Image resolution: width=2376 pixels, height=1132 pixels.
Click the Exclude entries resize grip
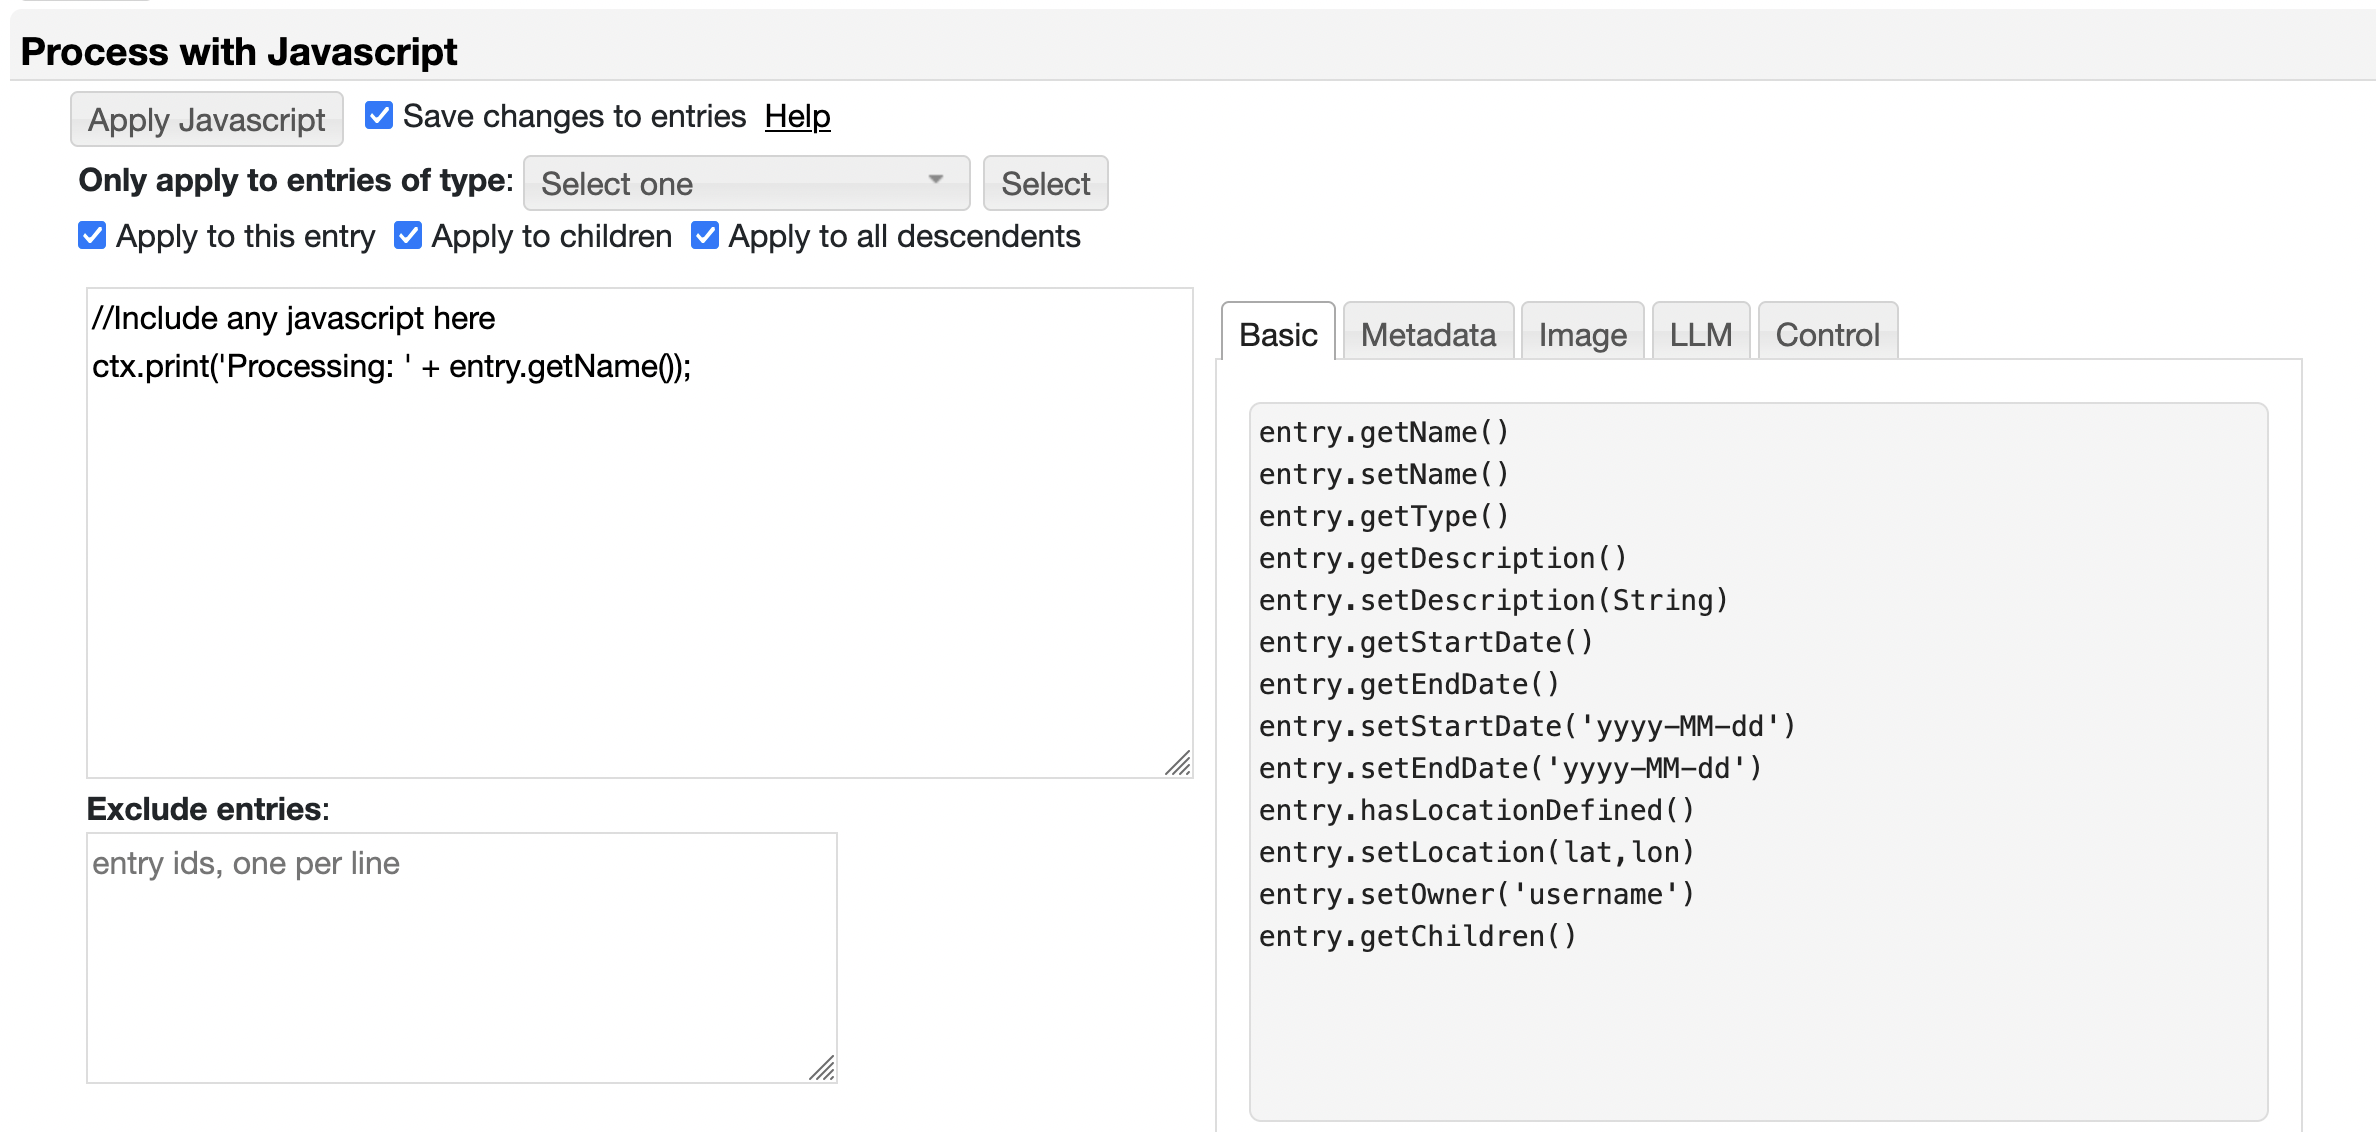click(x=822, y=1069)
